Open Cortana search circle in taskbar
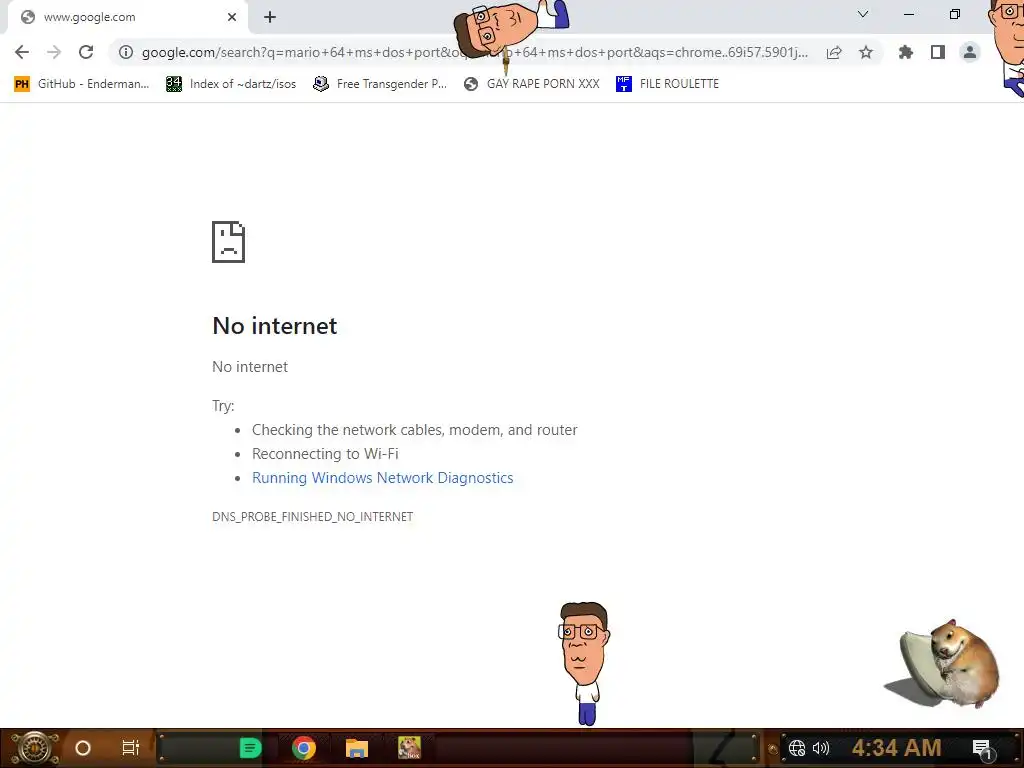This screenshot has width=1024, height=768. [83, 748]
